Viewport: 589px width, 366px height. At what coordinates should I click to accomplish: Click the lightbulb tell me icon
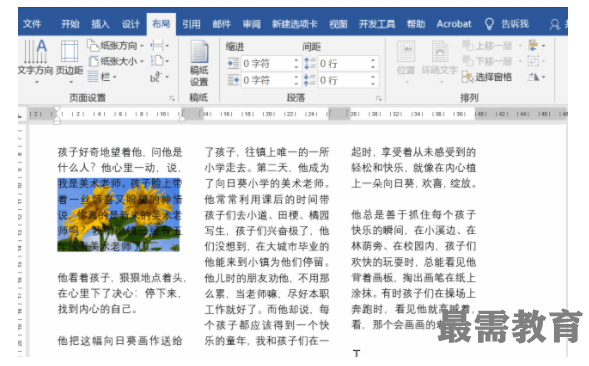489,24
